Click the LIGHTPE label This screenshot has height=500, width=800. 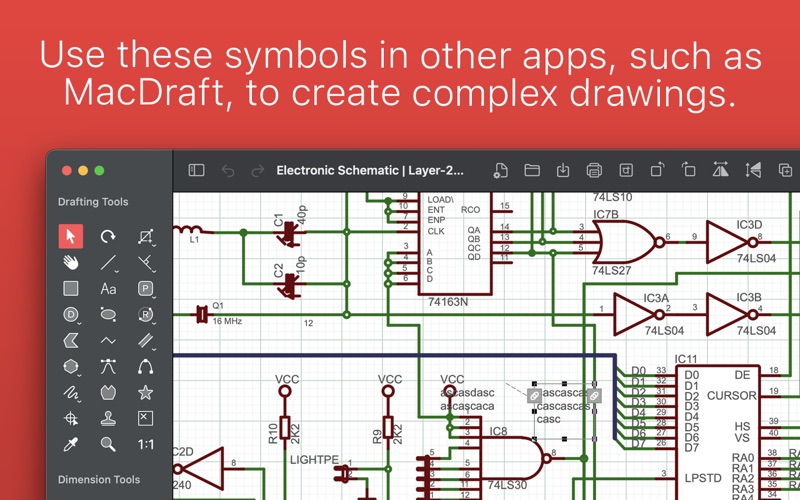(314, 460)
